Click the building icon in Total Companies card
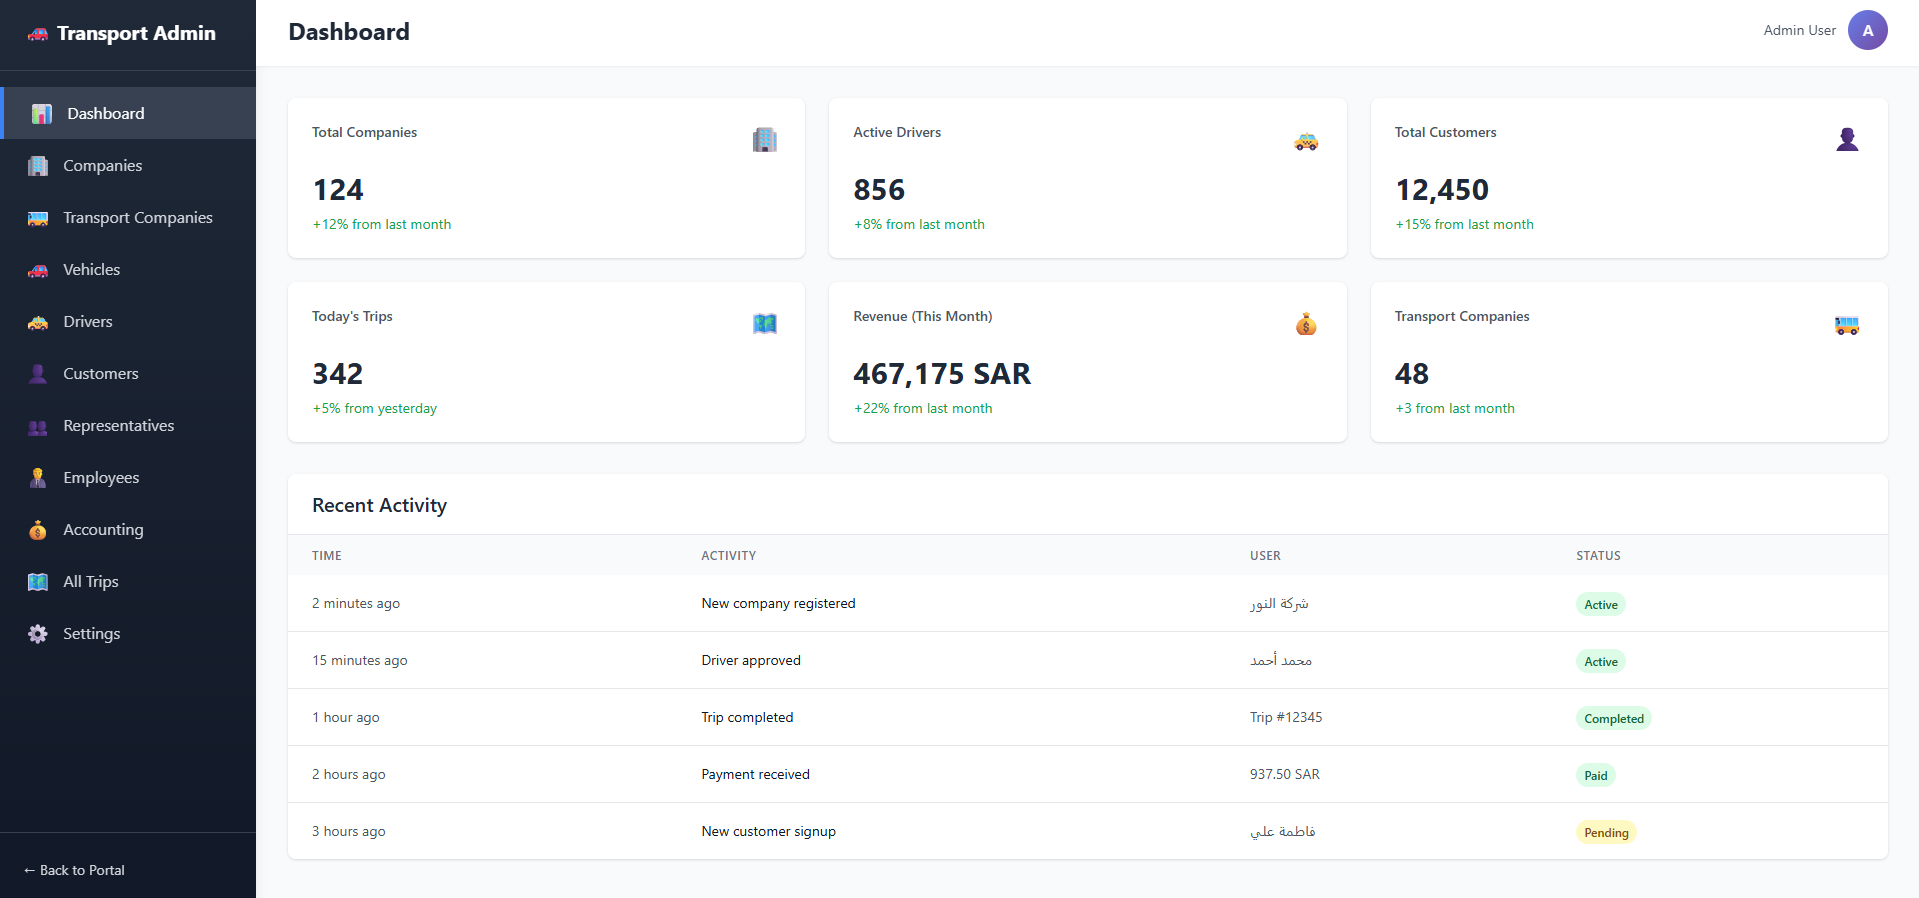The width and height of the screenshot is (1919, 898). [x=764, y=140]
